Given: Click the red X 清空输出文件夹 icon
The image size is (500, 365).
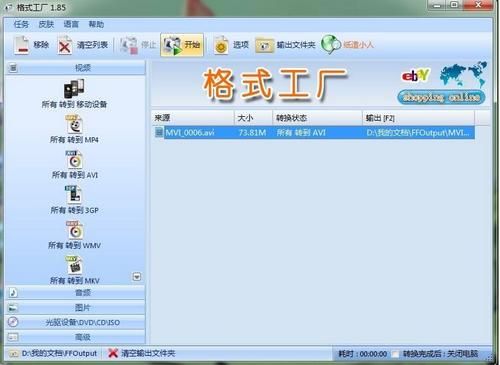Looking at the screenshot, I should tap(113, 353).
